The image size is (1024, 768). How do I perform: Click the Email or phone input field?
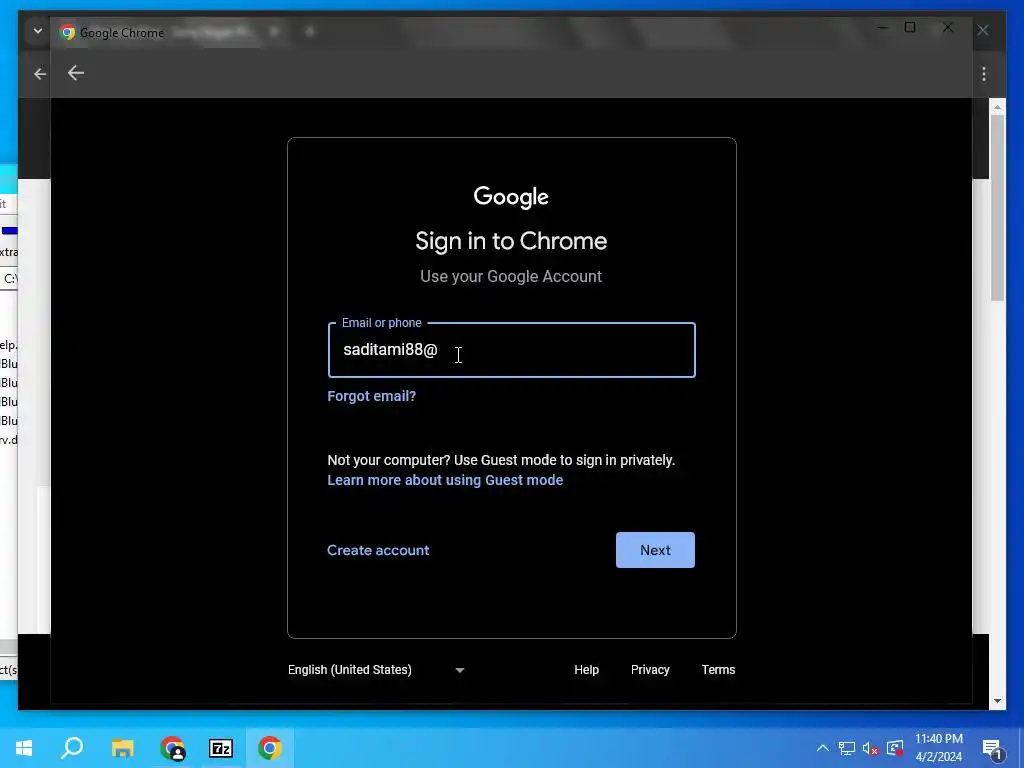coord(511,350)
